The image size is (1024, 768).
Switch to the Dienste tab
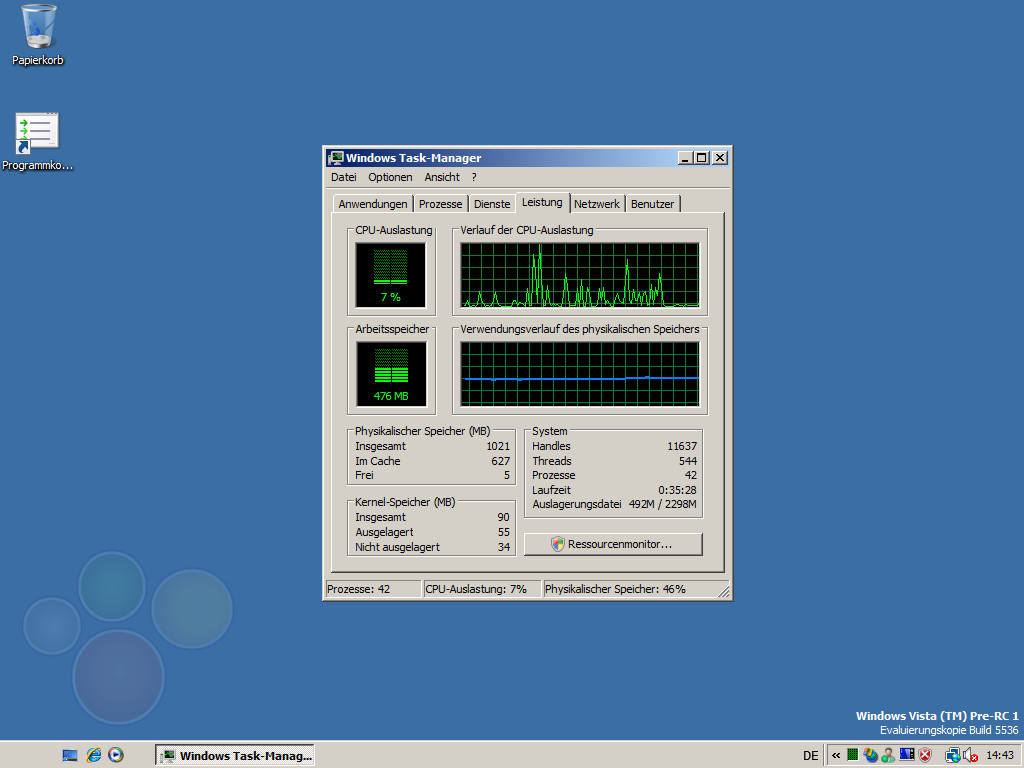point(492,204)
